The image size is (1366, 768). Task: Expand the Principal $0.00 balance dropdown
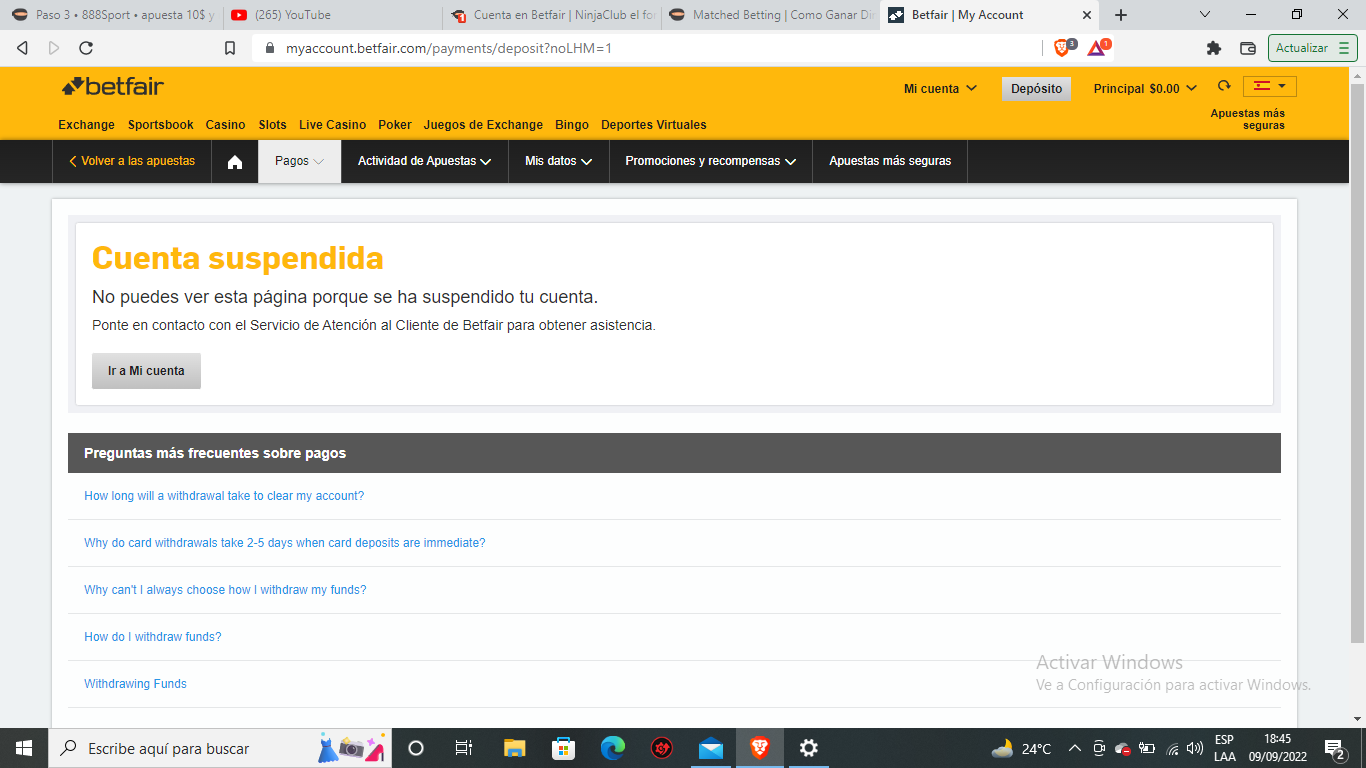coord(1145,89)
